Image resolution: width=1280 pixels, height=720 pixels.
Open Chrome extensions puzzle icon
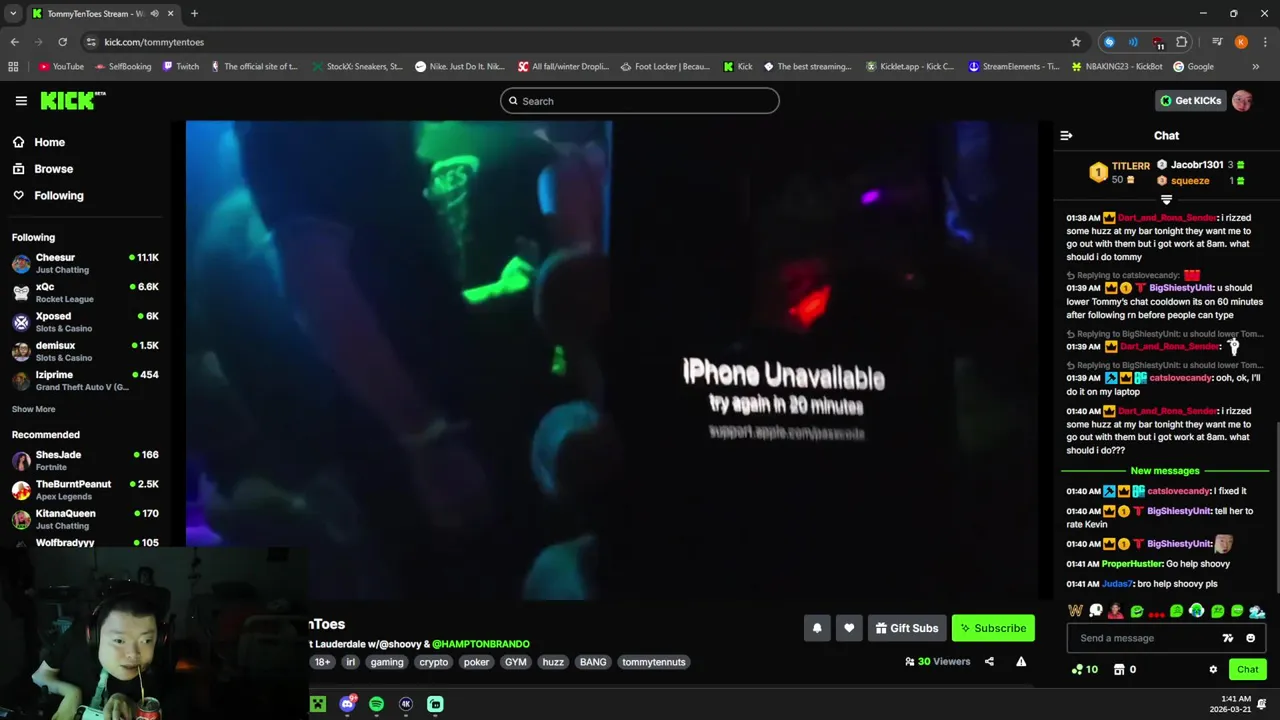pos(1182,42)
